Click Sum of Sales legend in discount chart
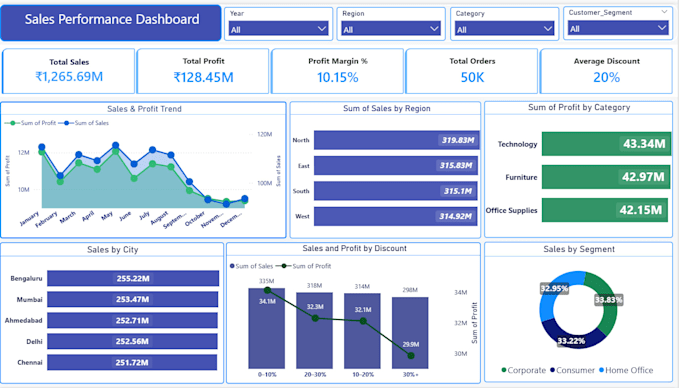The height and width of the screenshot is (388, 680). 252,266
